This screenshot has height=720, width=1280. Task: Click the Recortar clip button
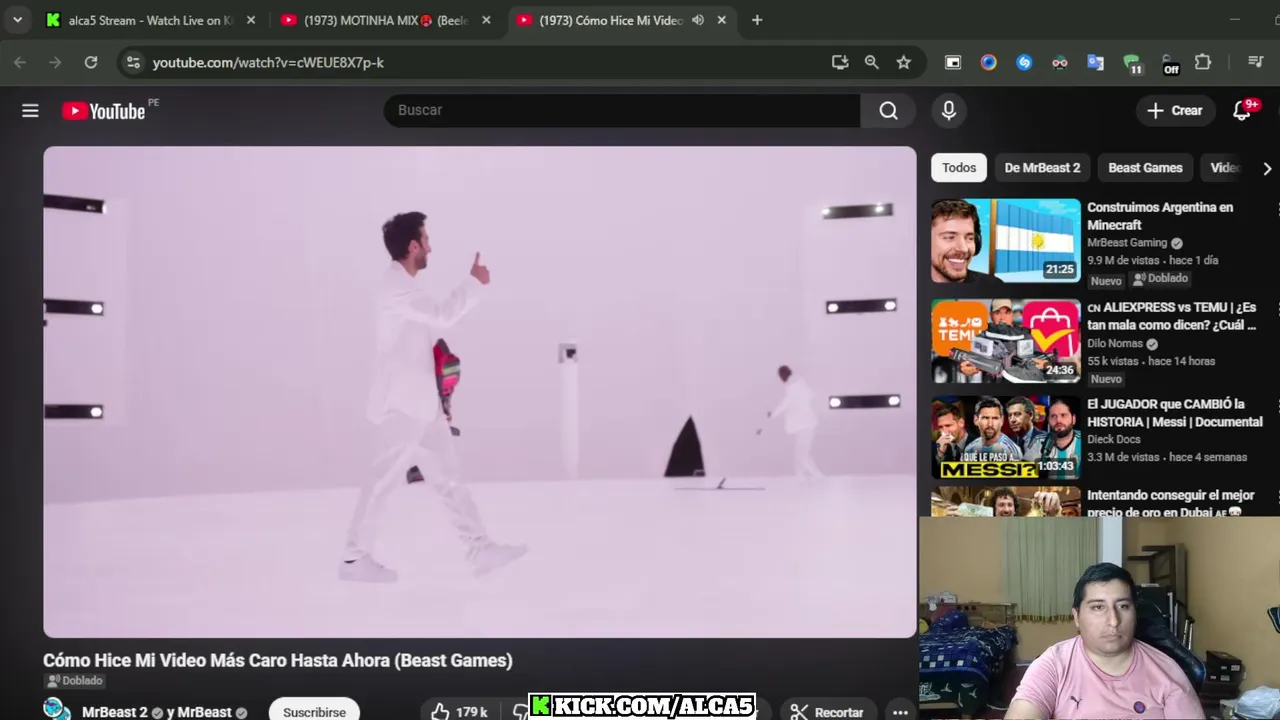[x=827, y=712]
